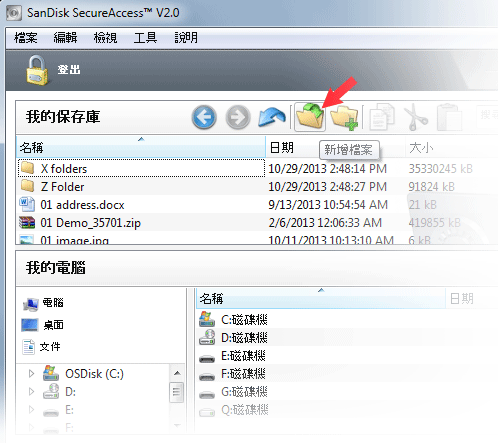Viewport: 498px width, 443px height.
Task: Click the 文件 documents icon in sidebar
Action: click(29, 347)
